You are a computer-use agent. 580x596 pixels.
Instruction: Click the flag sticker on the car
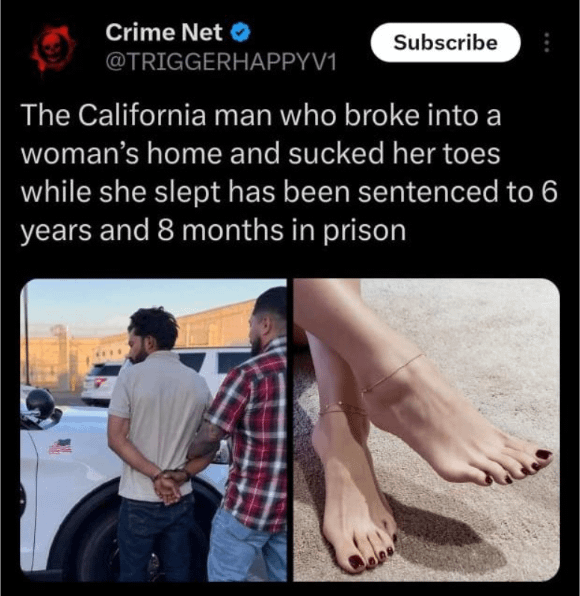pos(60,447)
